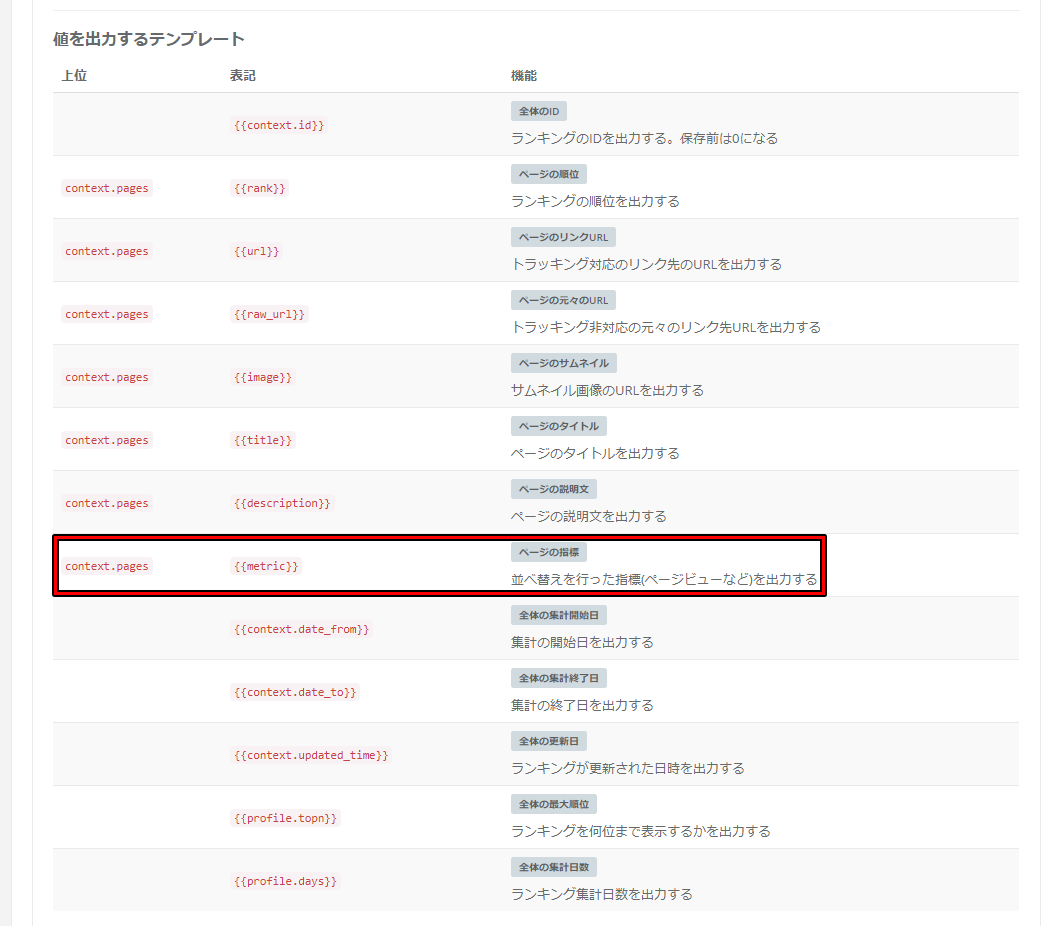
Task: Select the {{context.id}} code snippet
Action: [x=279, y=125]
